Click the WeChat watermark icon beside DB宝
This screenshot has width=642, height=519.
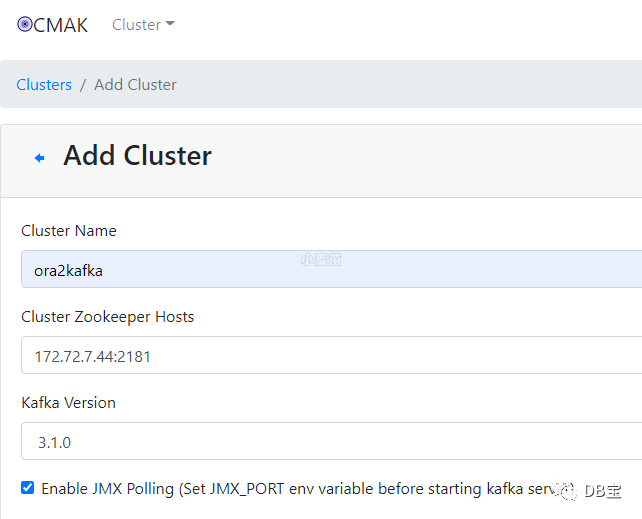tap(567, 489)
